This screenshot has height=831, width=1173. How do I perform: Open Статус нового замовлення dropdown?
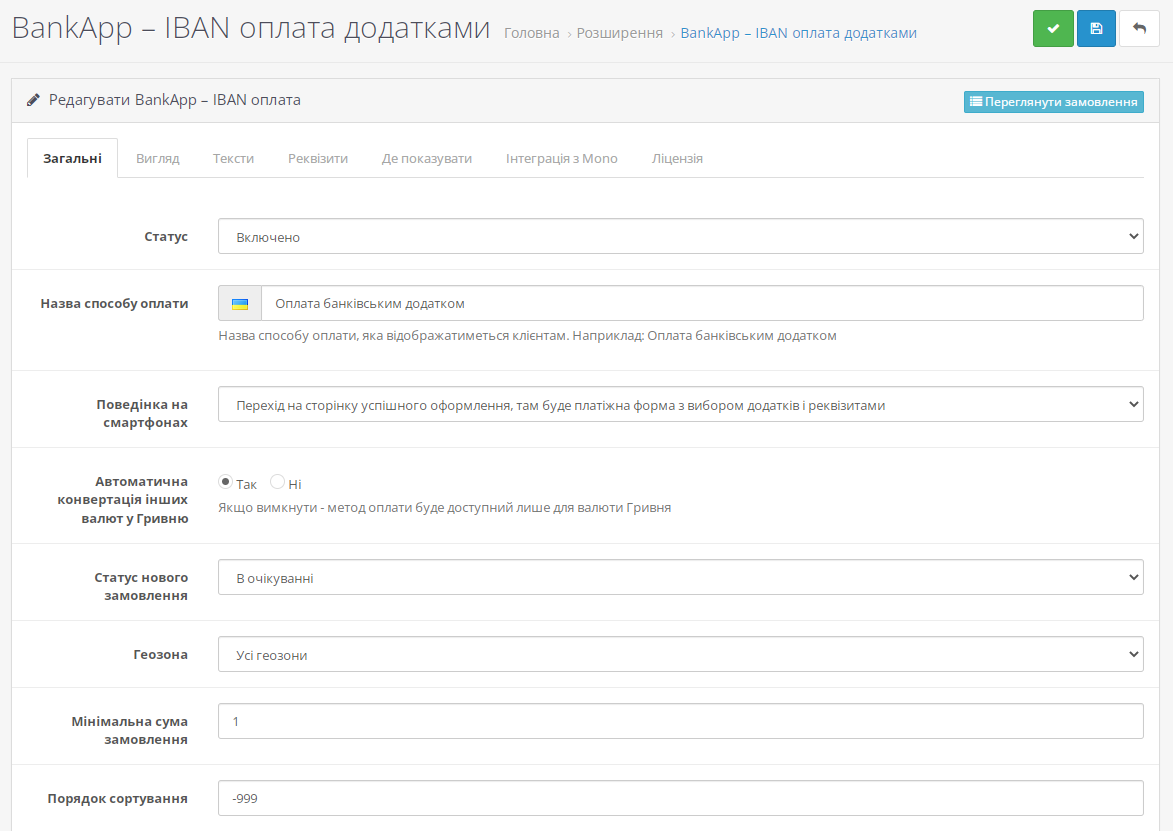pos(680,578)
